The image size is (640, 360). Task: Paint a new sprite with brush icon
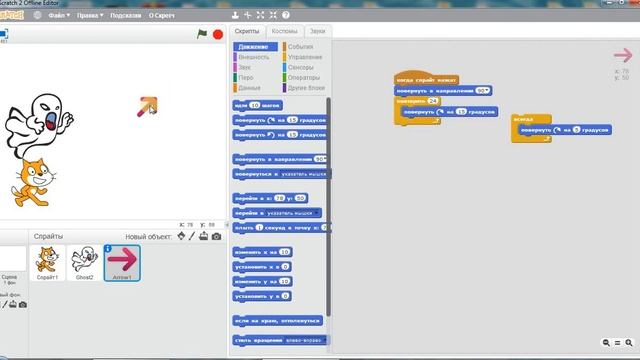coord(192,236)
